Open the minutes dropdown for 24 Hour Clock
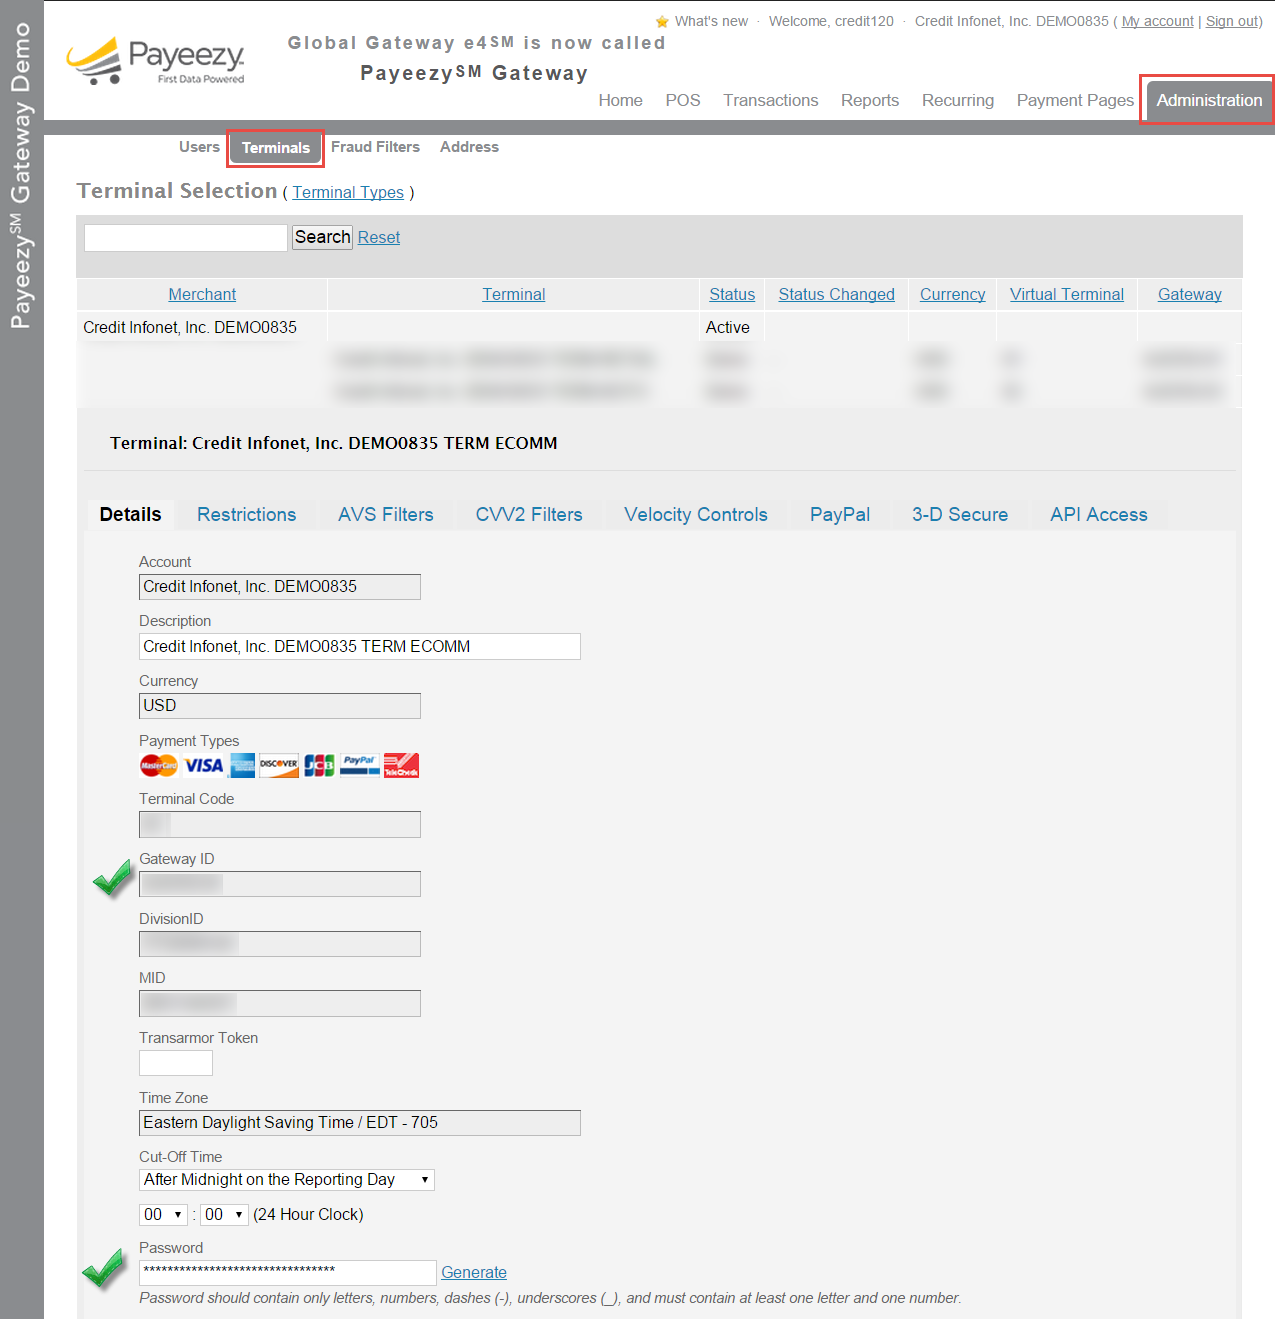1275x1319 pixels. [x=223, y=1214]
